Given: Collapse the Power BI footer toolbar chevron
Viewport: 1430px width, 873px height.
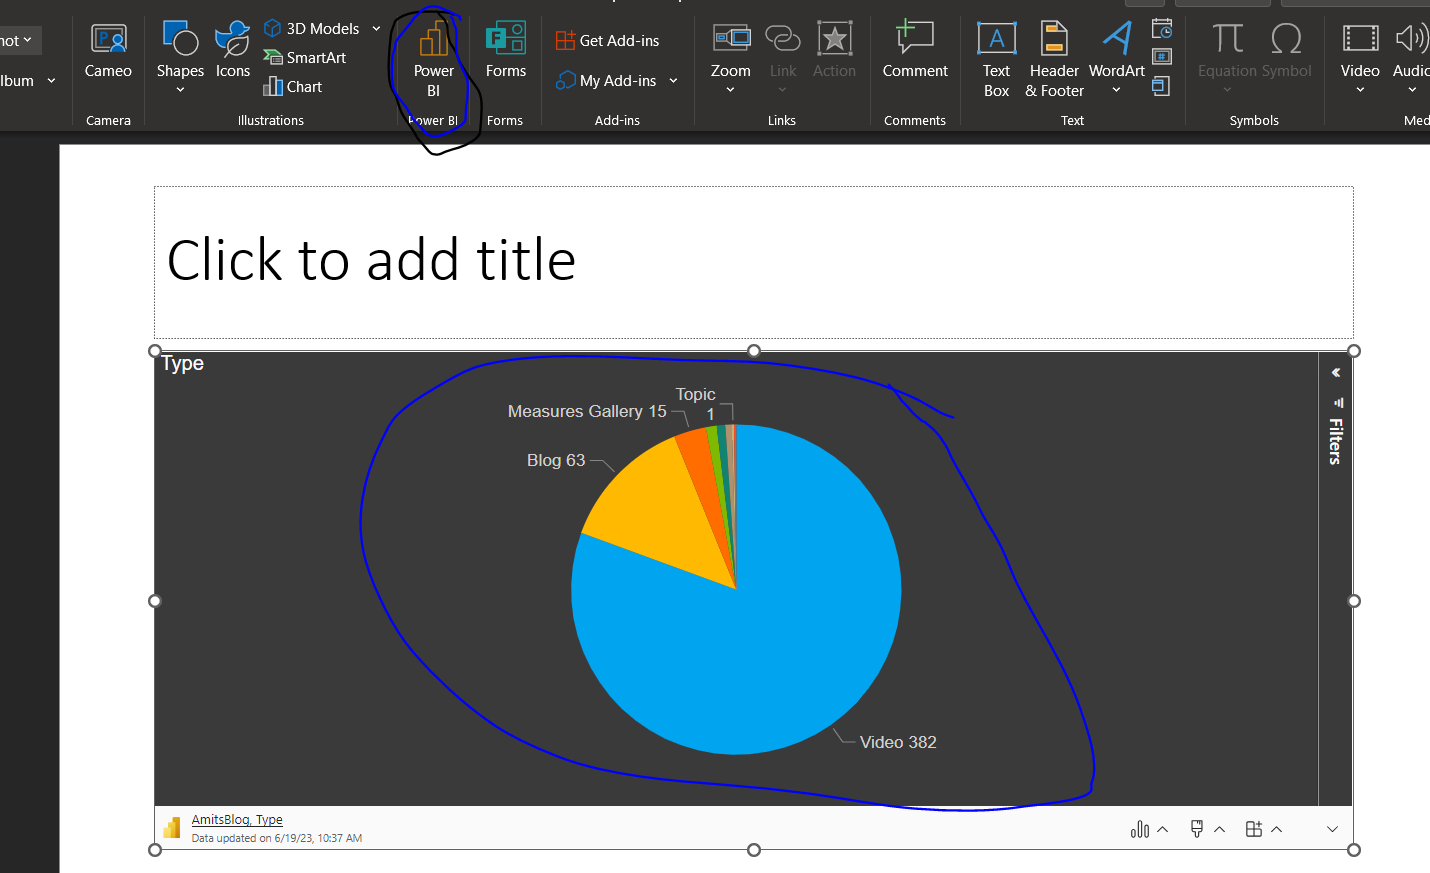Looking at the screenshot, I should pyautogui.click(x=1332, y=829).
